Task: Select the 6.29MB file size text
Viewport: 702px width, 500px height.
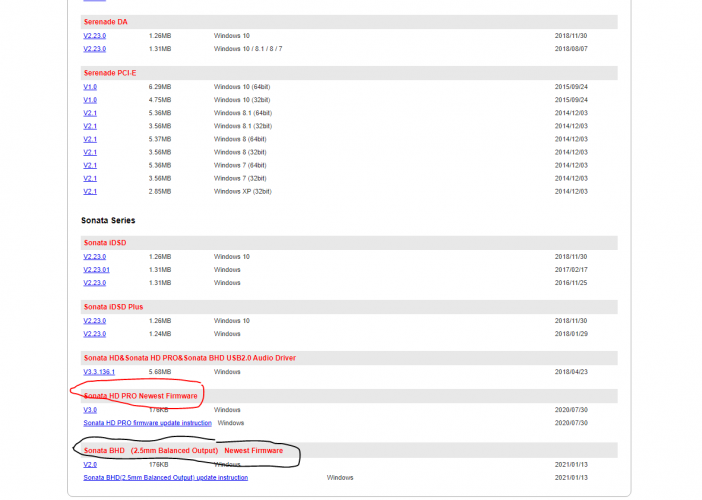Action: coord(160,87)
